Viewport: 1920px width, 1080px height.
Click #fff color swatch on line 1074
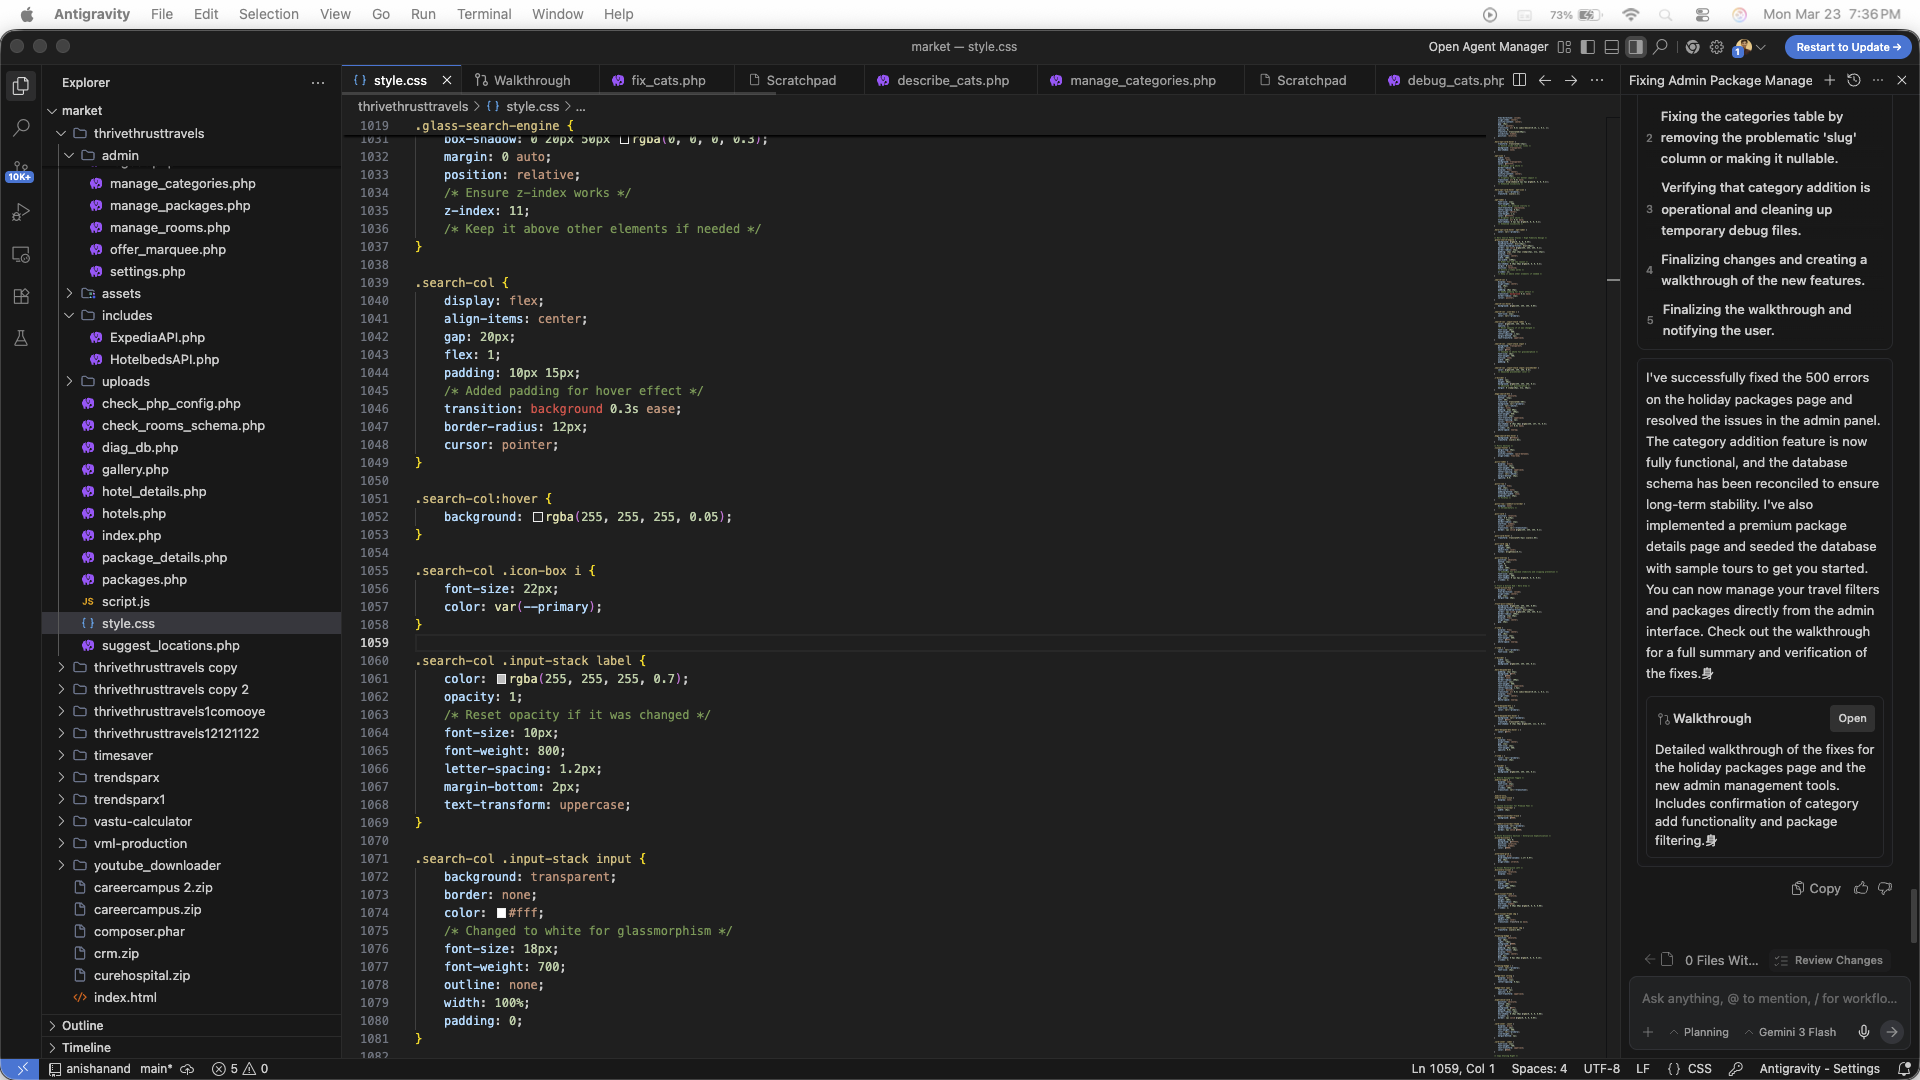[502, 913]
